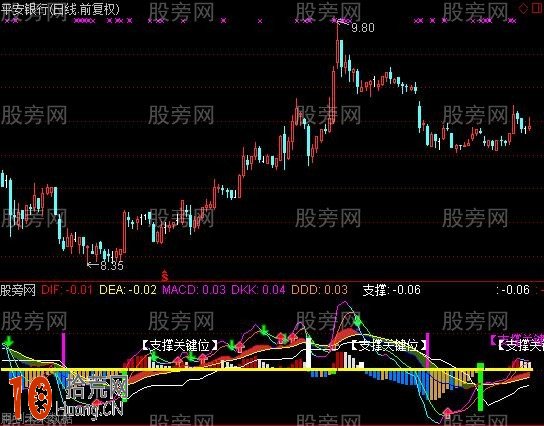Select the 股旁网 indicator name label

click(x=18, y=290)
